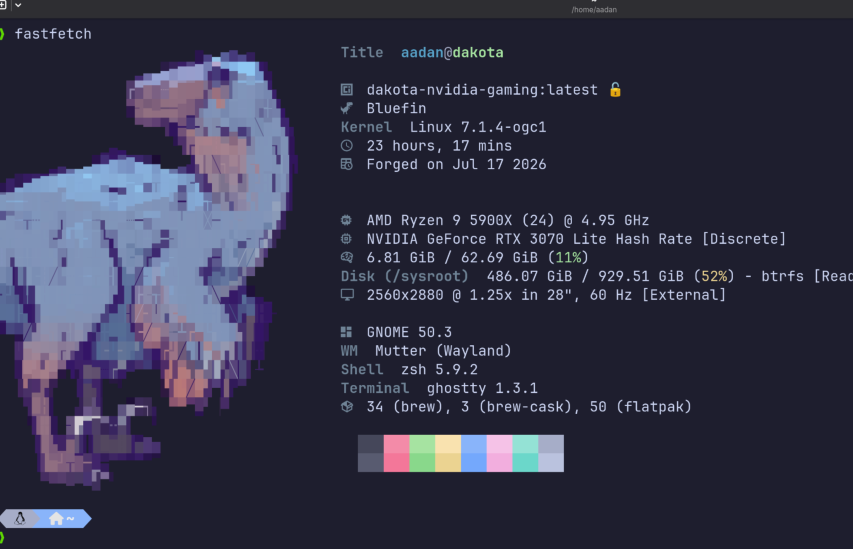Click NVIDIA GeForce RTX 3070 text
Viewport: 853px width, 549px height.
465,239
